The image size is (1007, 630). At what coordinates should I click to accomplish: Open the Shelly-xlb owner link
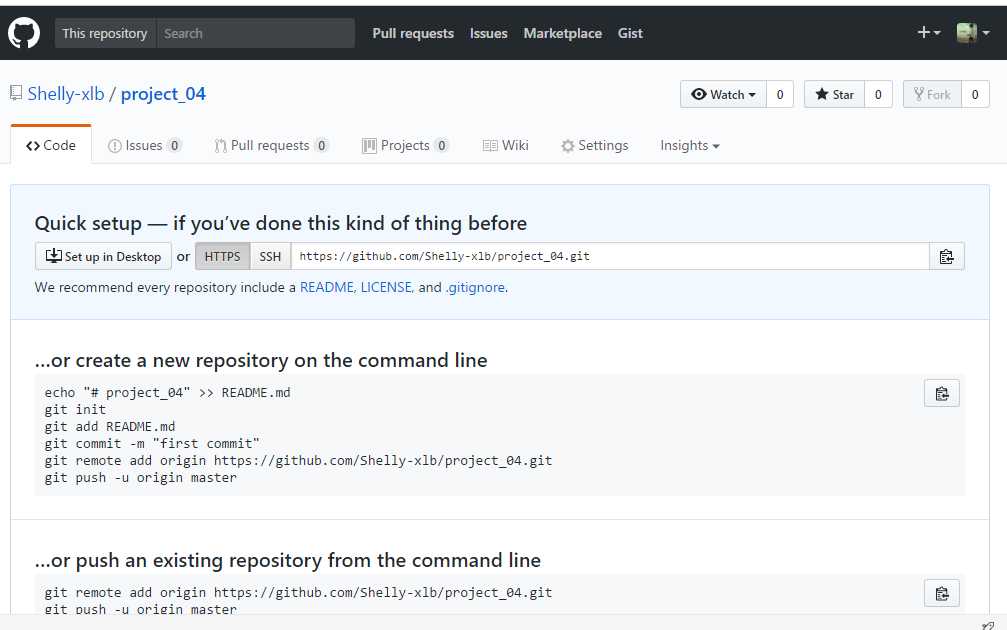point(66,94)
